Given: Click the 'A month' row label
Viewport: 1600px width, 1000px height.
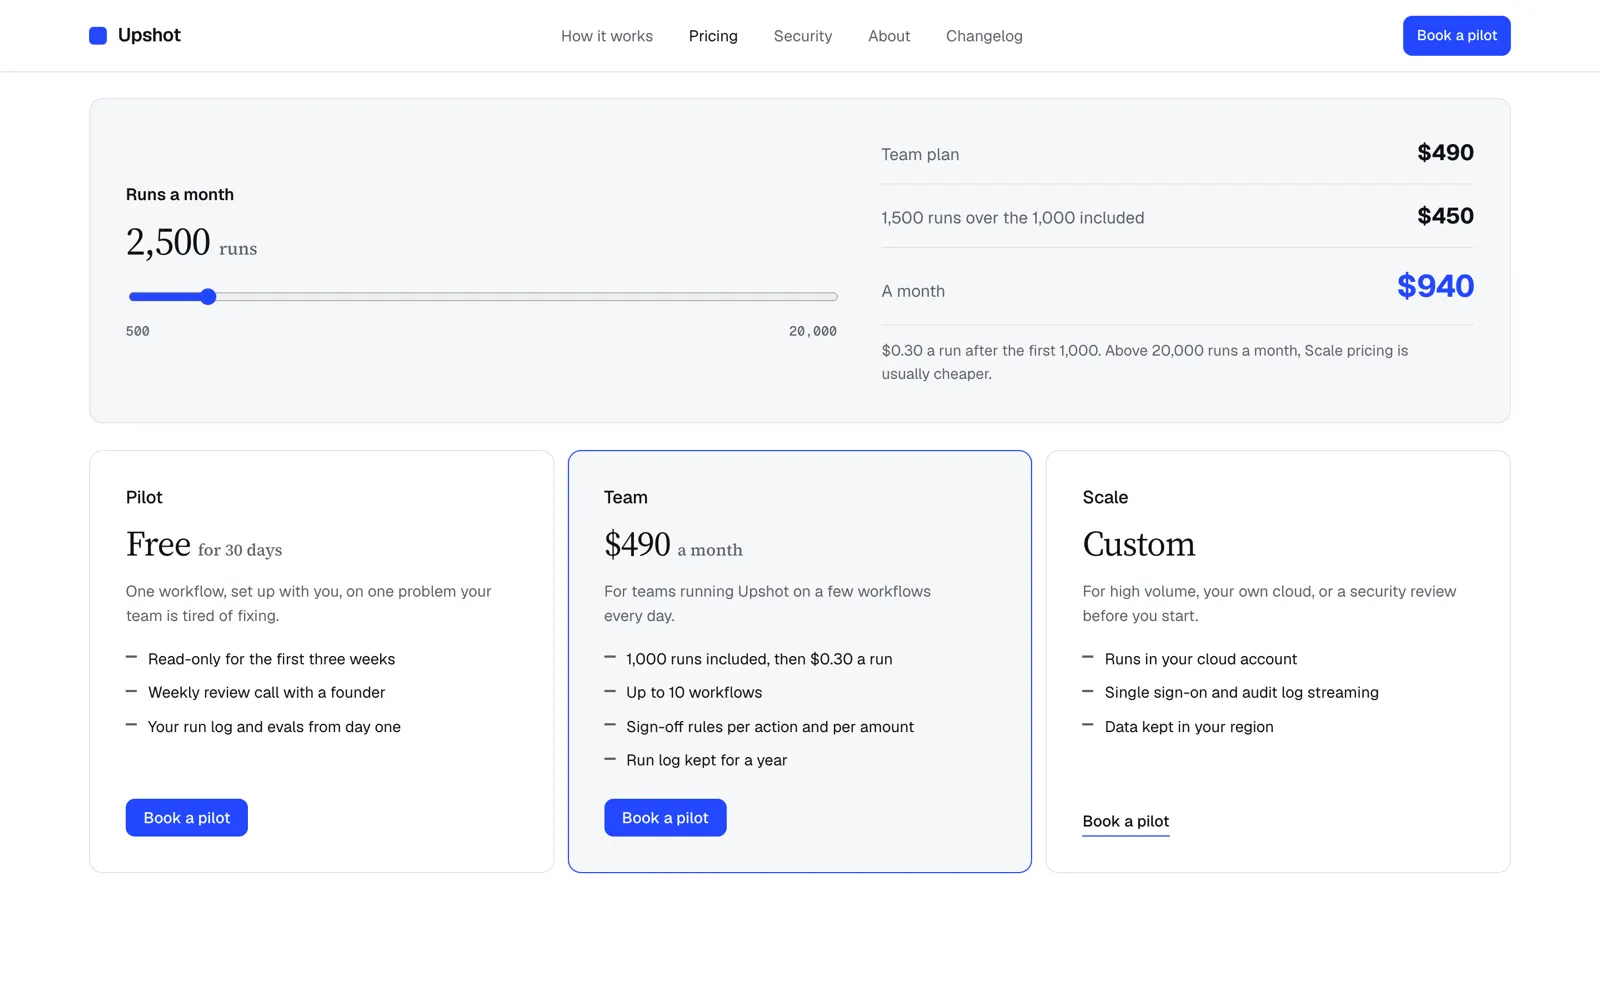Looking at the screenshot, I should pos(913,291).
